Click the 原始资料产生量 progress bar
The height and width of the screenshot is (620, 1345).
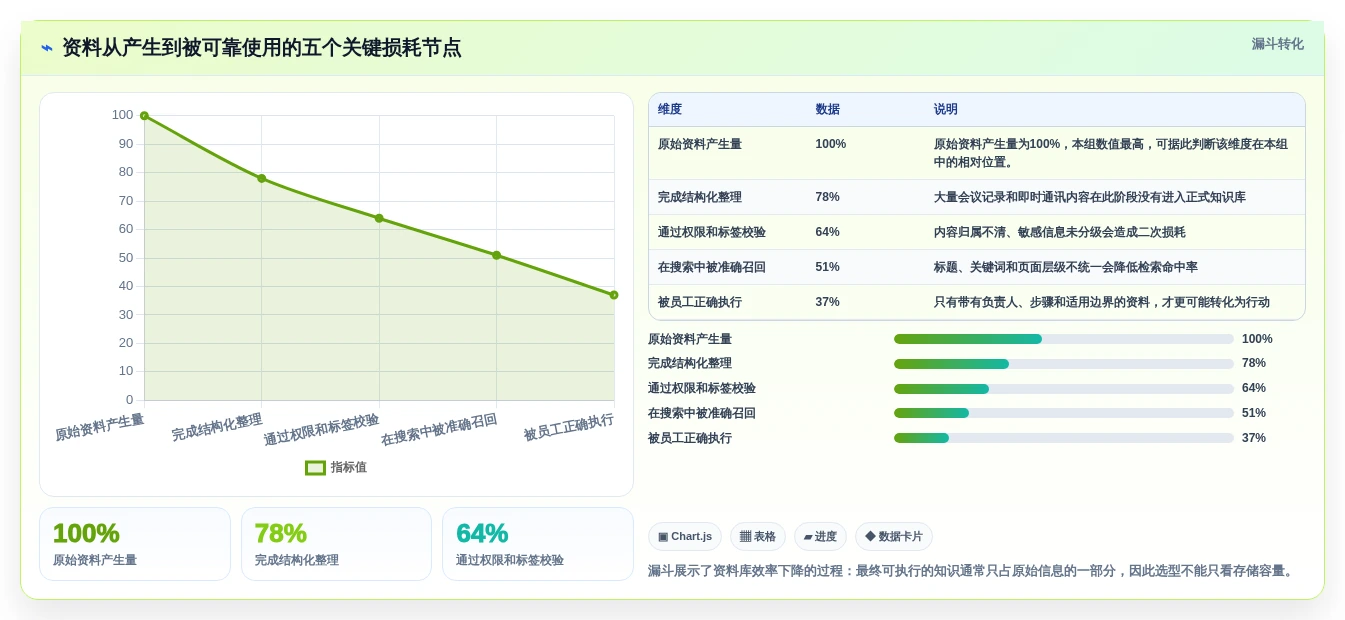[x=1064, y=339]
